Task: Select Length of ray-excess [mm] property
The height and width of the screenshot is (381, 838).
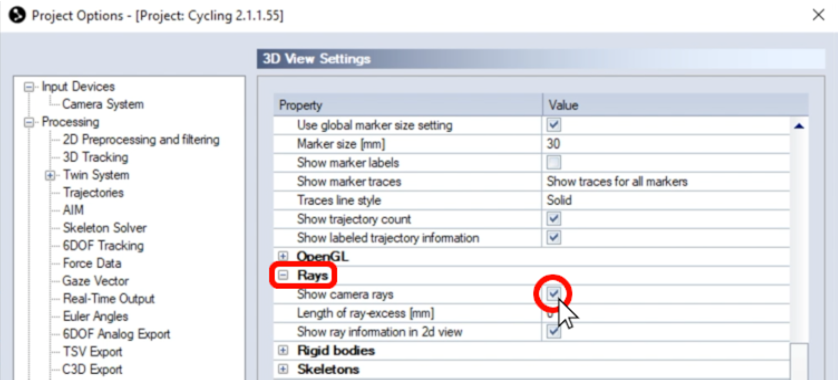Action: 366,313
